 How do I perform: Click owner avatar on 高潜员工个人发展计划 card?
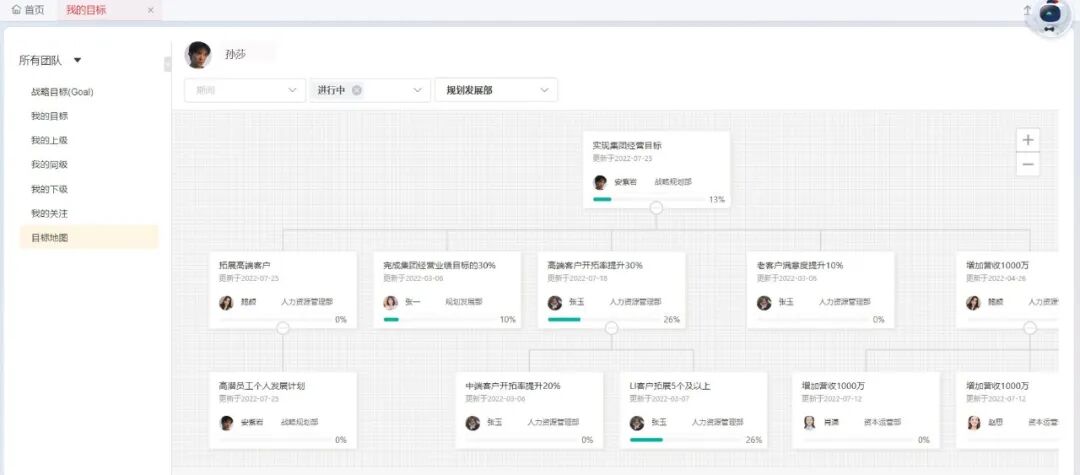[x=226, y=423]
